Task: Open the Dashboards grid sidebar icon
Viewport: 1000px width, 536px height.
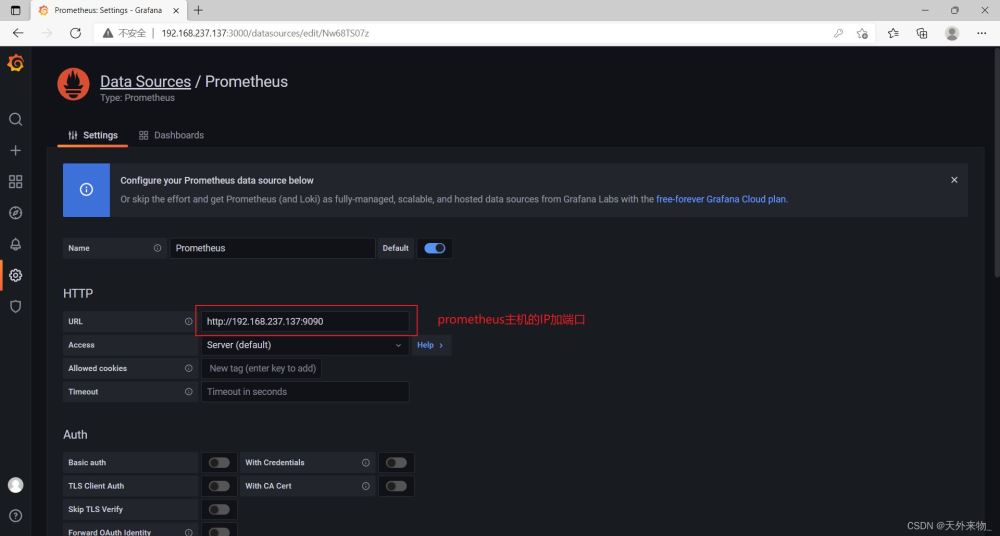Action: 15,181
